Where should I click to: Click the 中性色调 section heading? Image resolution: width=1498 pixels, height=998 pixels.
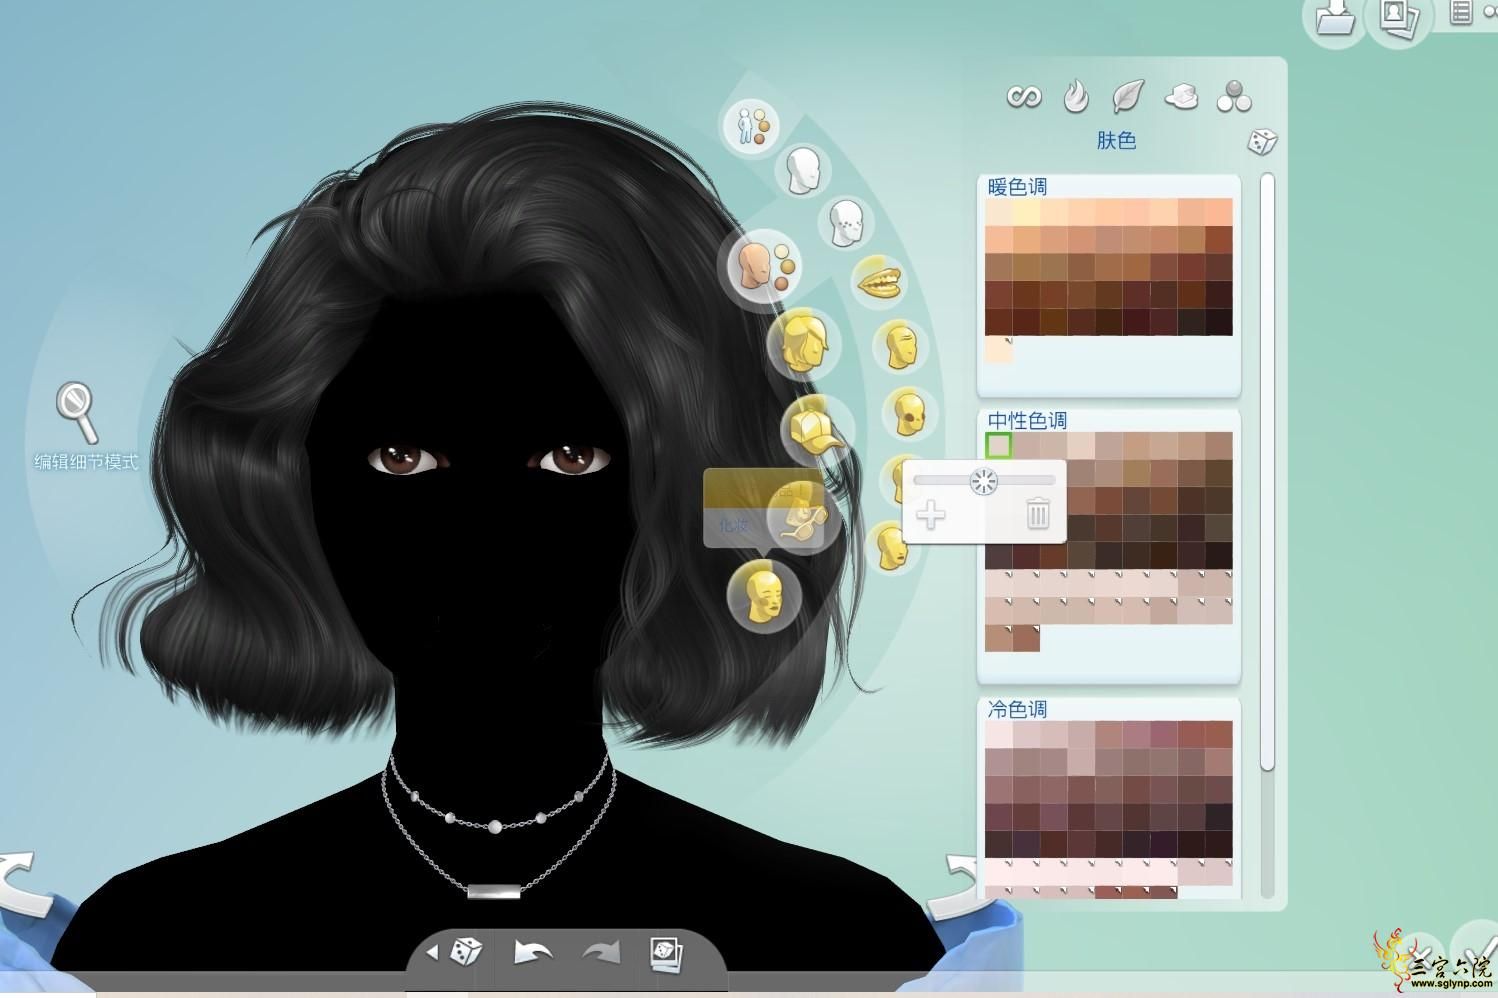point(1027,420)
